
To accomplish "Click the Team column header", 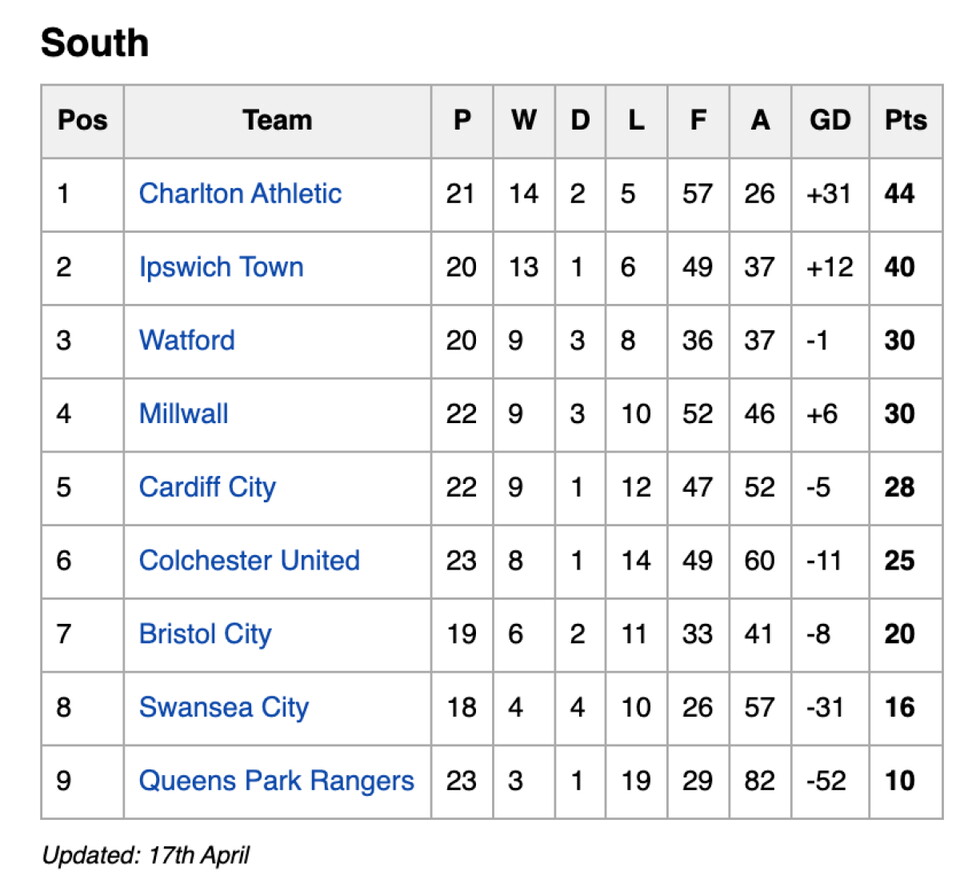I will pos(277,121).
